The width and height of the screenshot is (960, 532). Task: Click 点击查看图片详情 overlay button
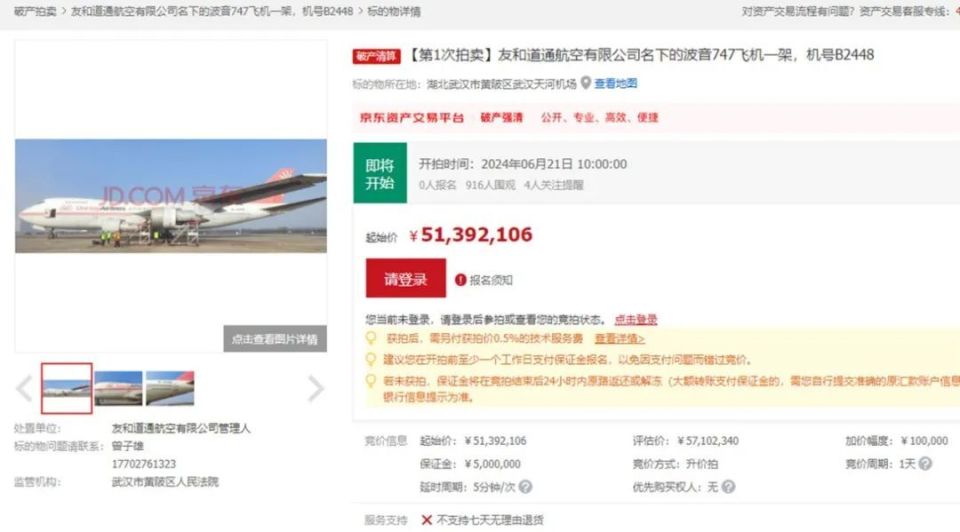(x=275, y=339)
